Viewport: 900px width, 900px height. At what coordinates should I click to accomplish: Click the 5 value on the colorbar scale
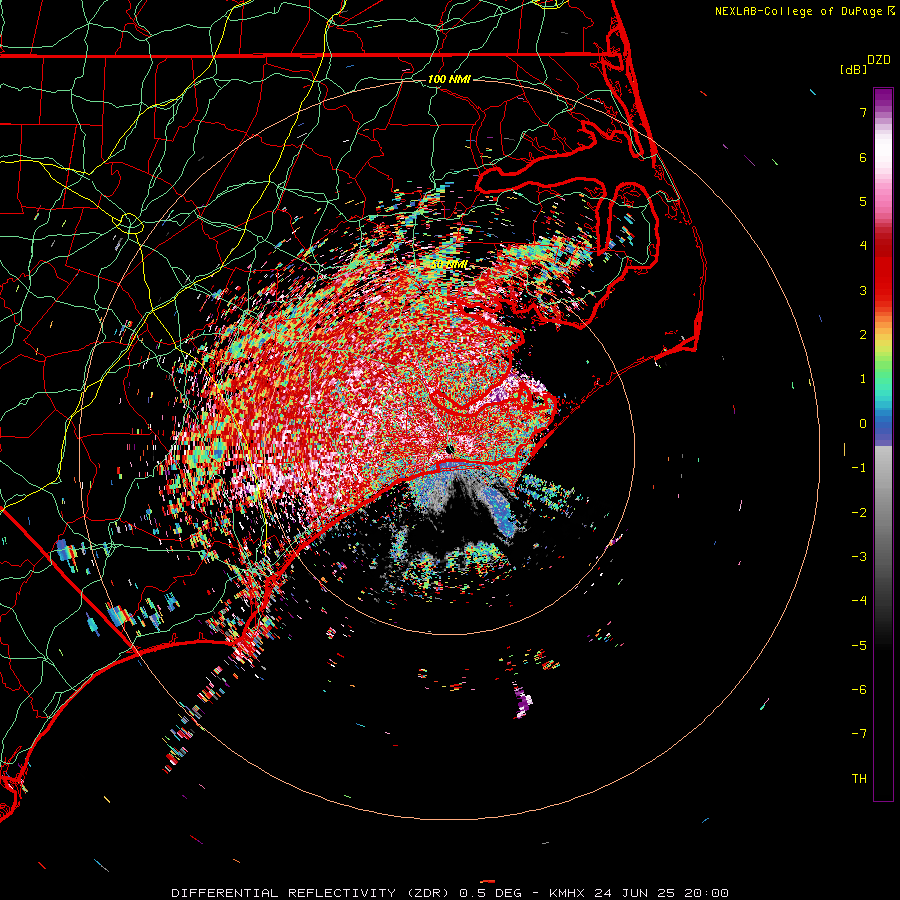pos(863,201)
